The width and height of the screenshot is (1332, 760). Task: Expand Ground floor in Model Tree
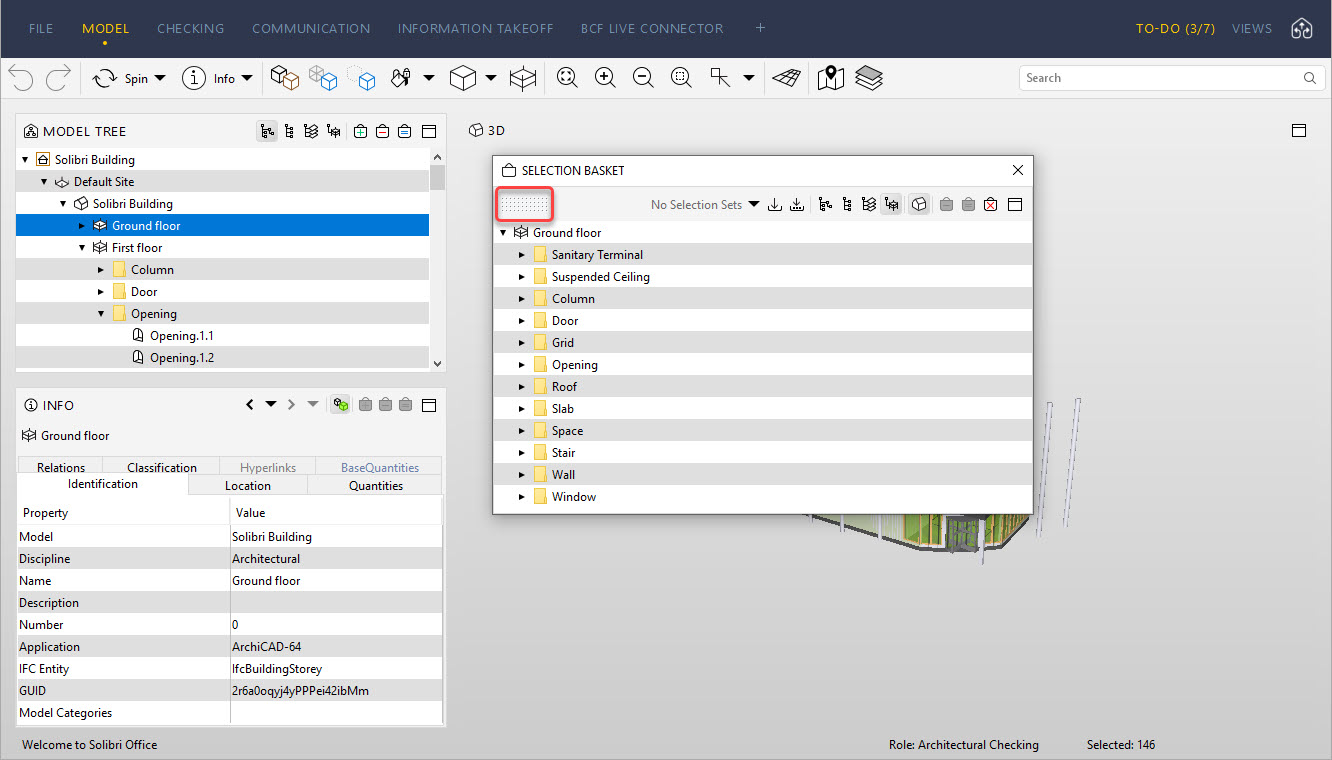(82, 226)
